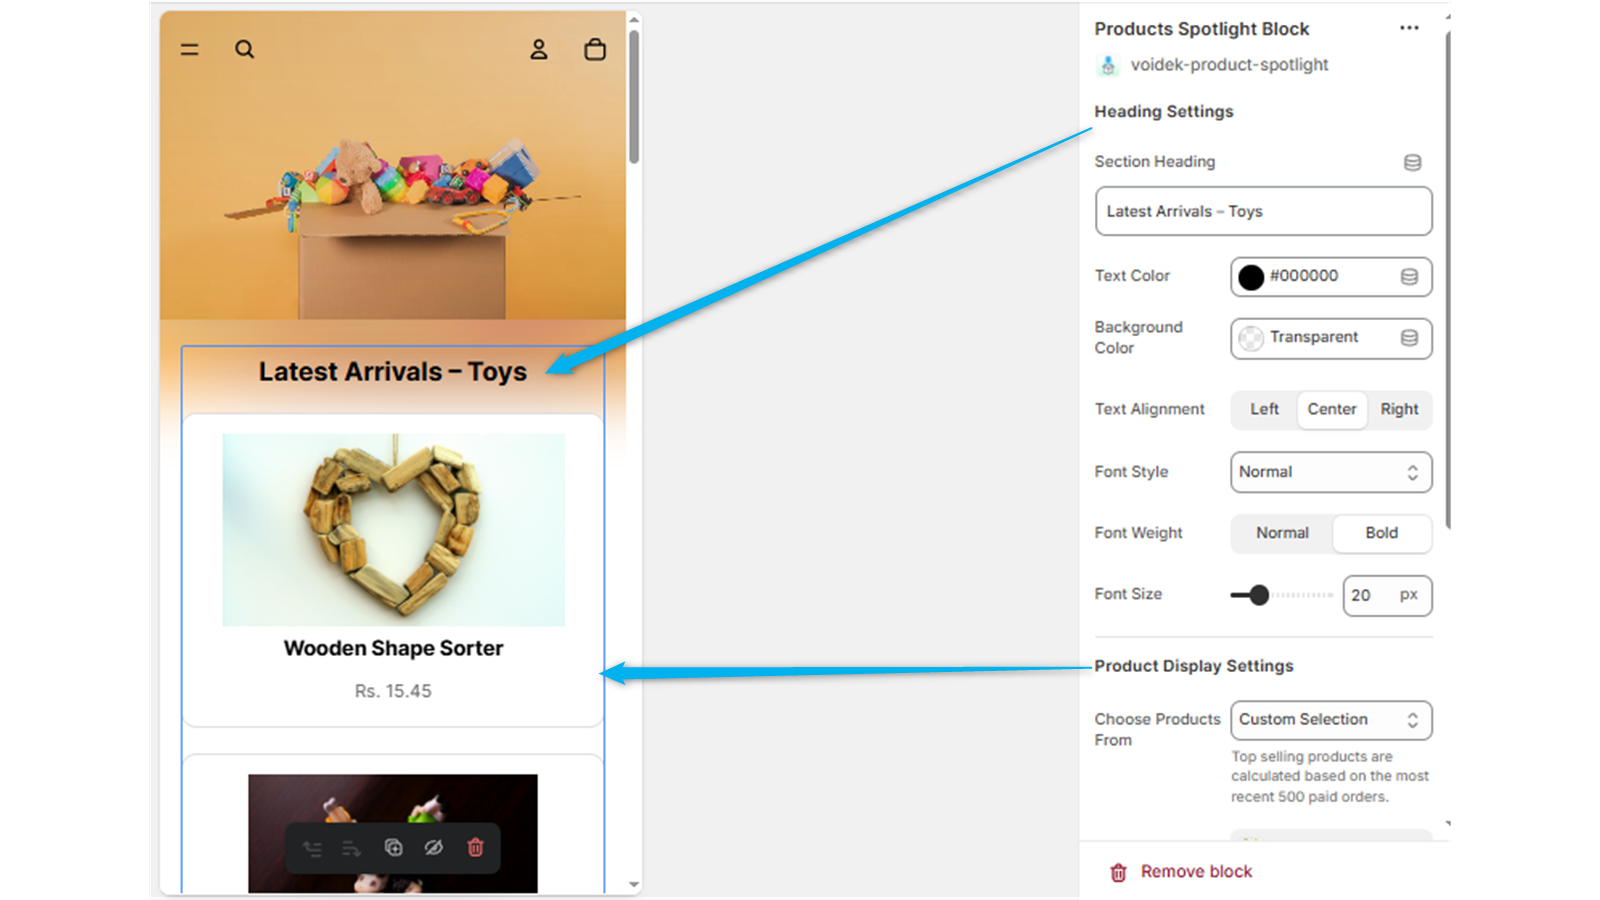Click the black Text Color swatch
The width and height of the screenshot is (1600, 900).
1251,277
